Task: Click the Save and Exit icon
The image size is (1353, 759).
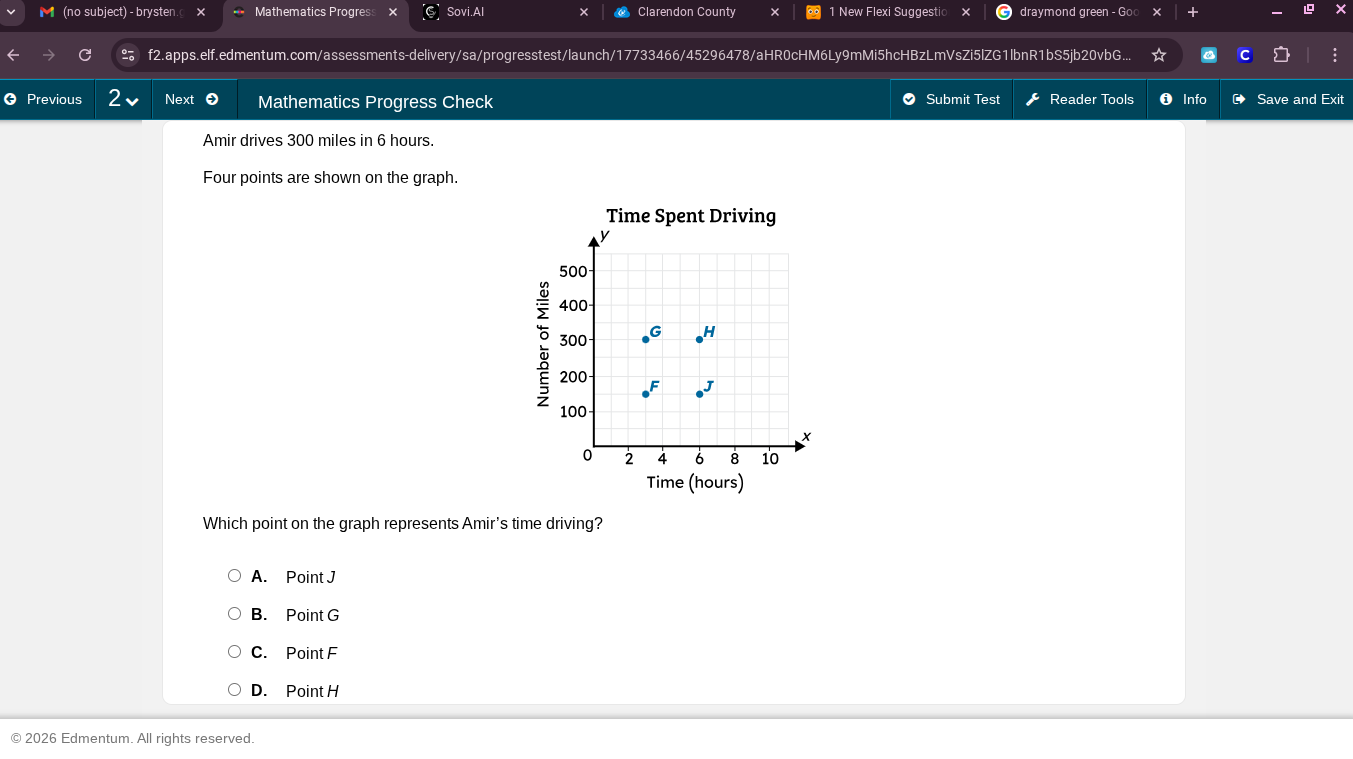Action: [x=1239, y=99]
